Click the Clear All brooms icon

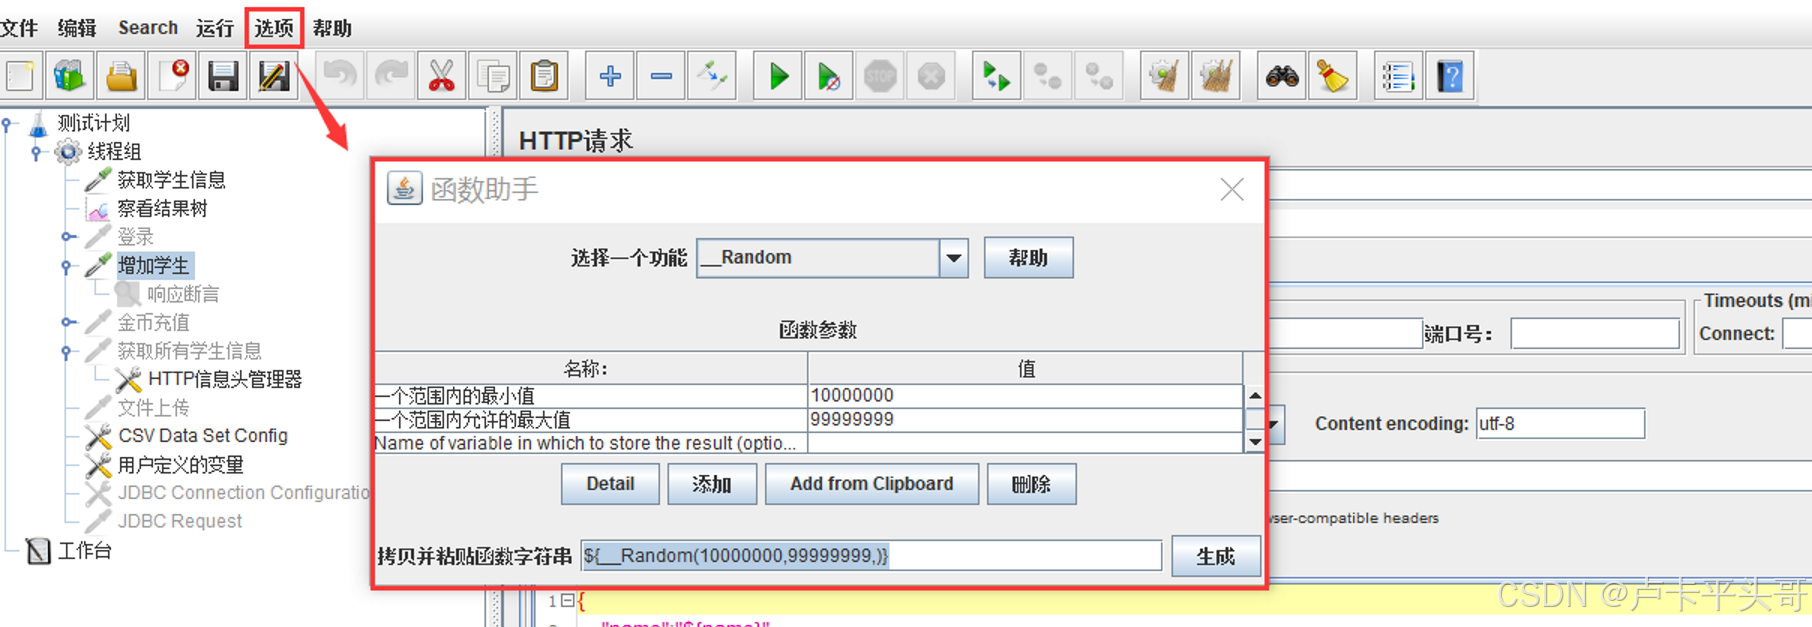(x=1215, y=76)
